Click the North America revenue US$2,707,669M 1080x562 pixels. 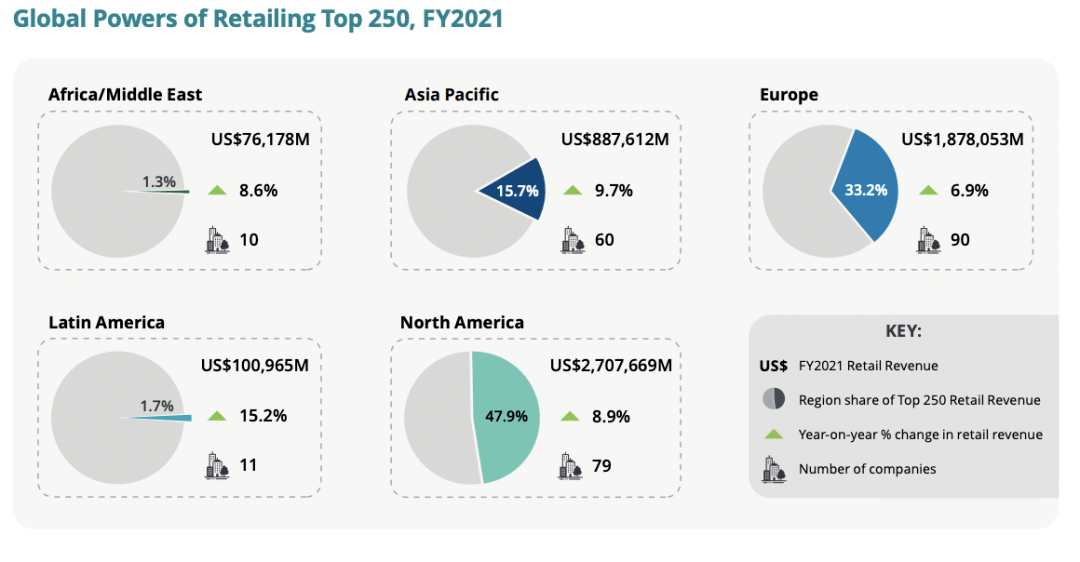[x=610, y=365]
